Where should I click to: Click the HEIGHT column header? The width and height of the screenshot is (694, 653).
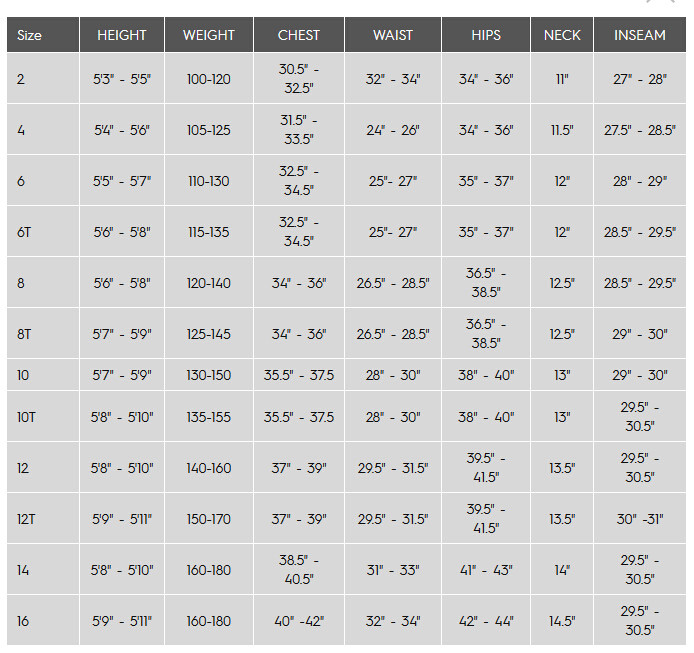[x=122, y=35]
